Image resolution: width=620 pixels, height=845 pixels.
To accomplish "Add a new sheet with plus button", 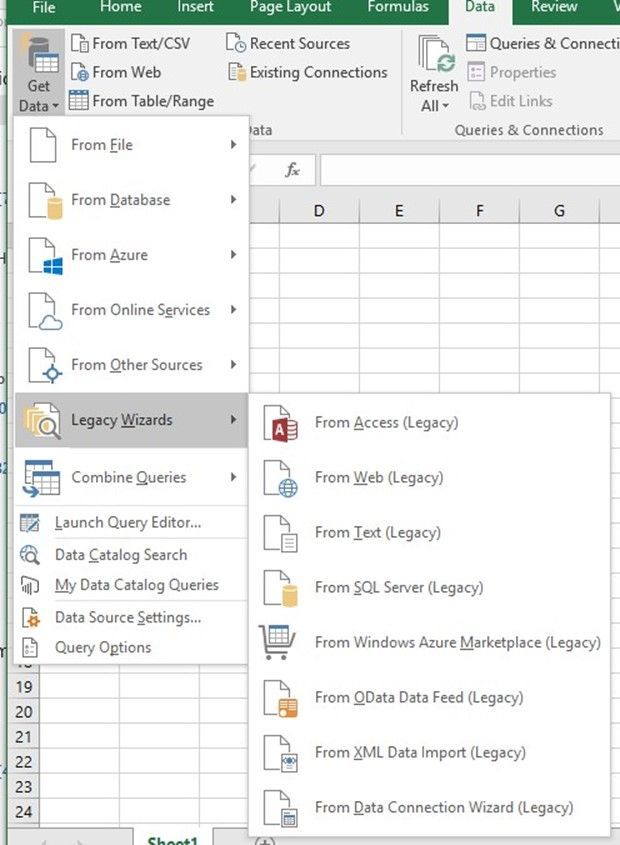I will tap(264, 841).
